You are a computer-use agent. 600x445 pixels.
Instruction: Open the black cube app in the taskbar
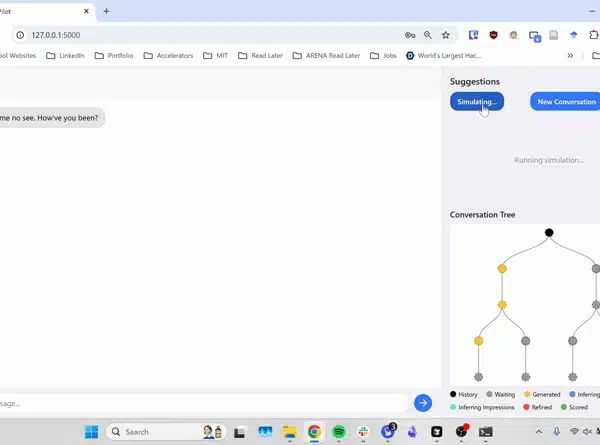tap(437, 432)
